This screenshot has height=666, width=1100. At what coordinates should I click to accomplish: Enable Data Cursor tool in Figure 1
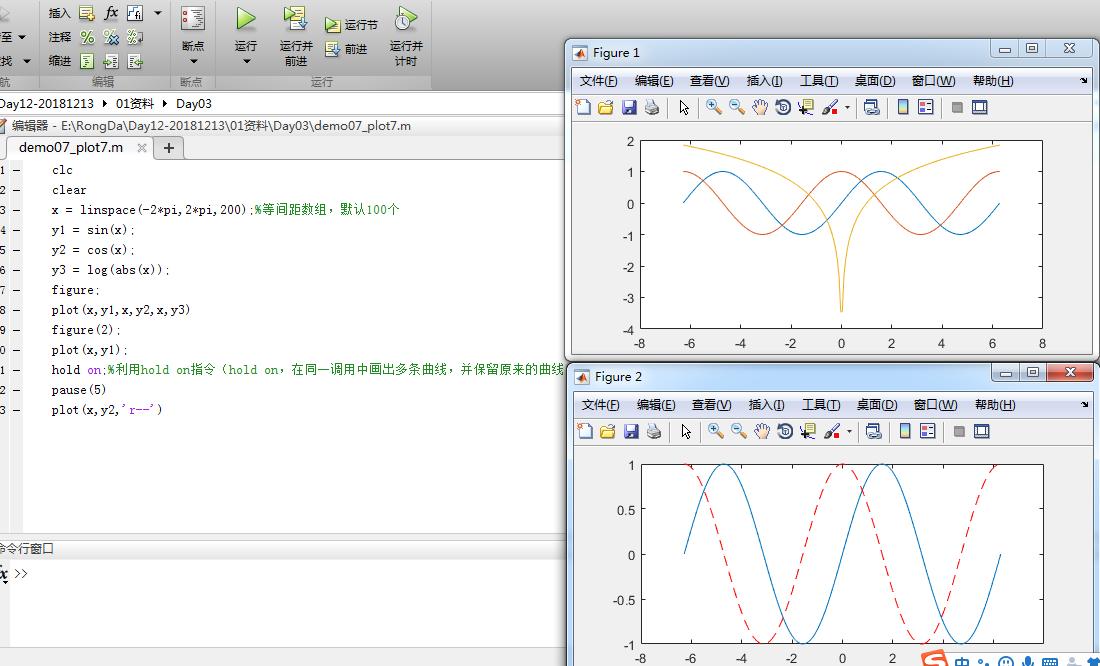(x=806, y=107)
